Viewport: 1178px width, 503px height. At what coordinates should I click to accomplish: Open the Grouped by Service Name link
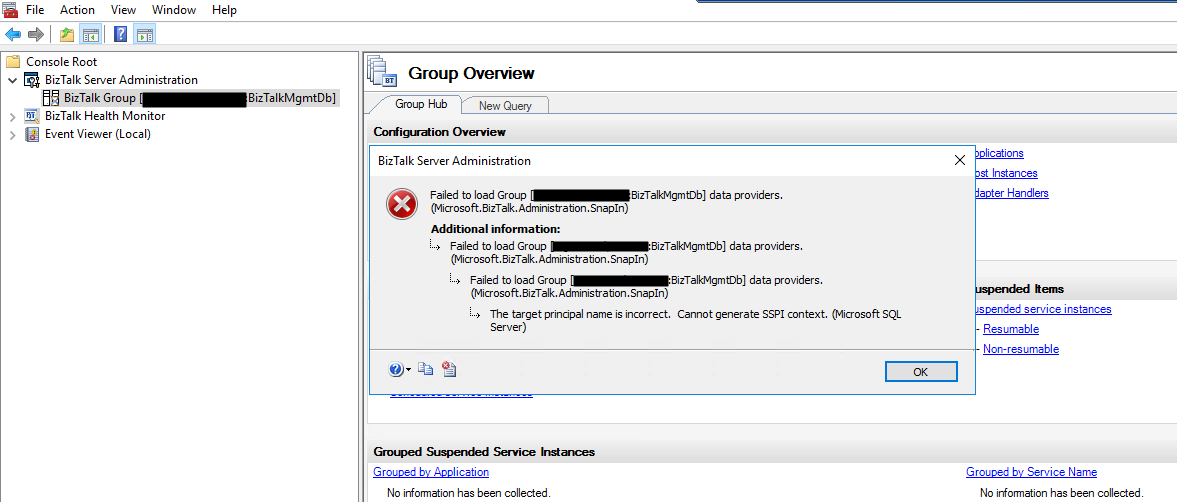click(1031, 472)
